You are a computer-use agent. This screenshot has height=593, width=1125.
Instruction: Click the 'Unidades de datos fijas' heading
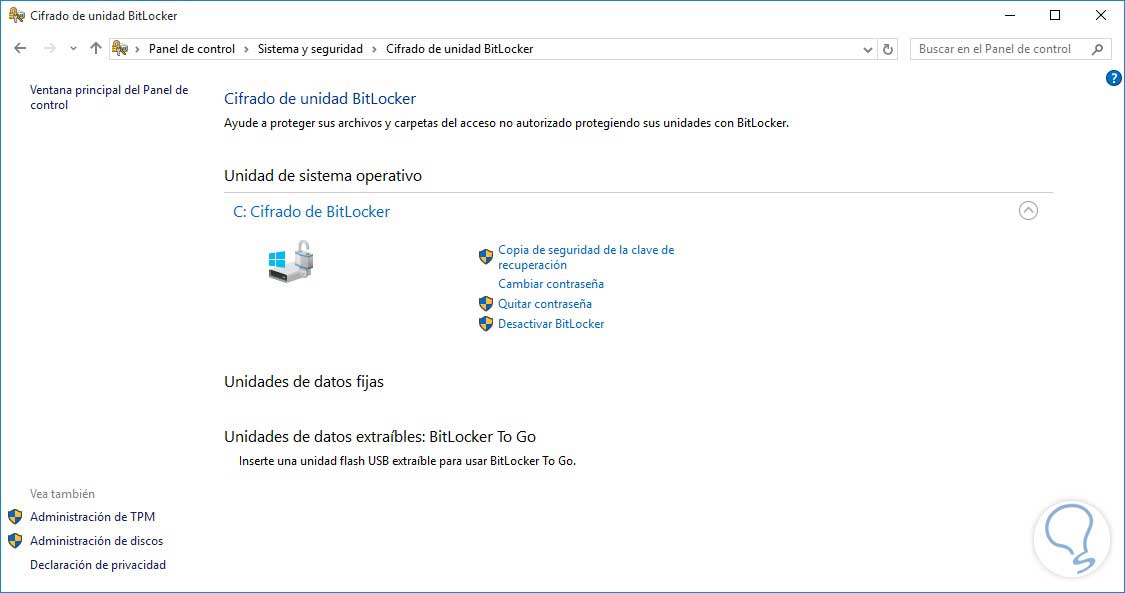pos(303,382)
